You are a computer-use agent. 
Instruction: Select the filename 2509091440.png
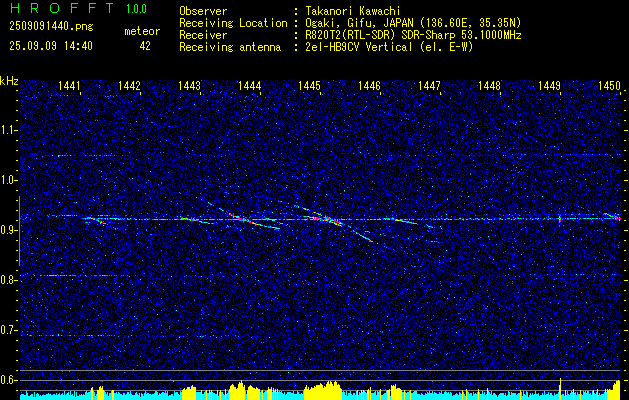(51, 27)
